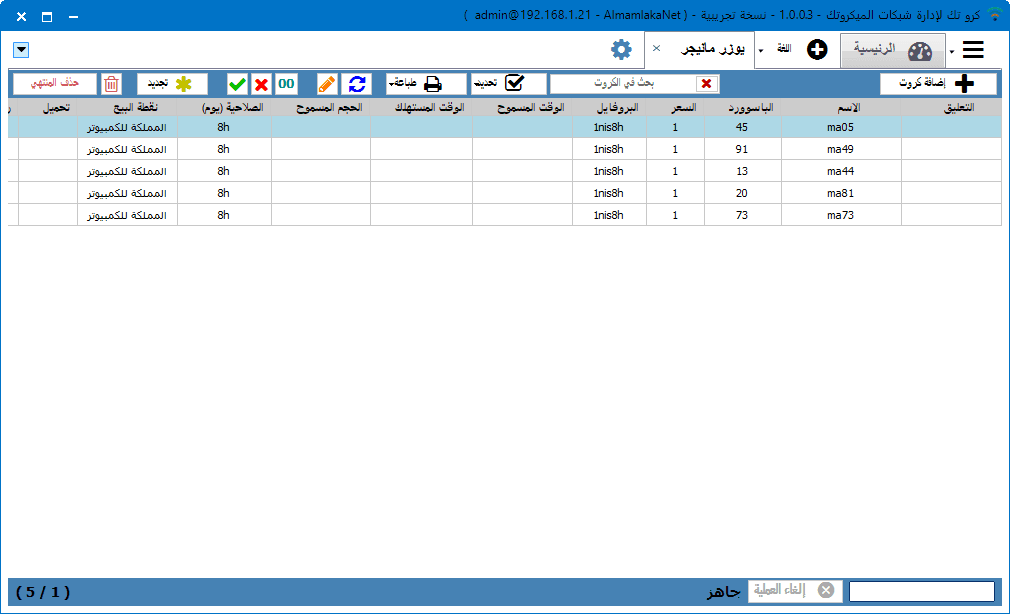
Task: Click the الوقت المستهلك column header
Action: pos(421,108)
